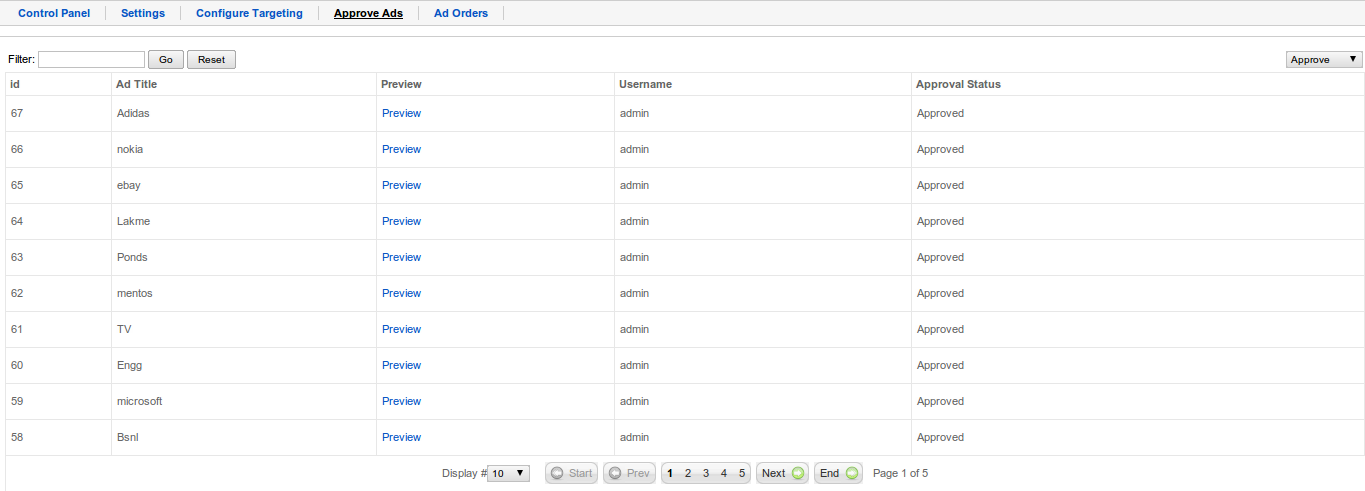Click the Go filter button
The image size is (1365, 491).
coord(166,60)
